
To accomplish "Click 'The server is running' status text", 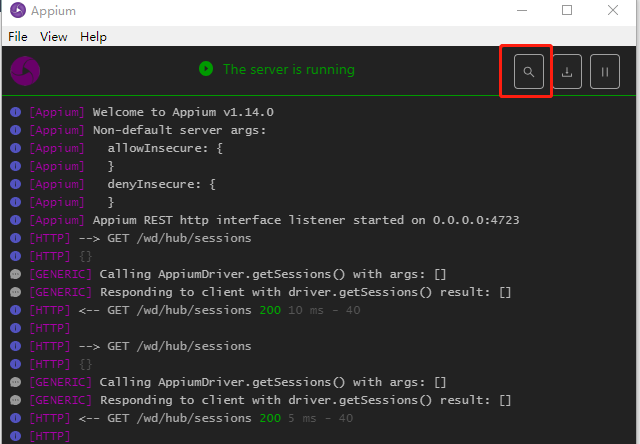I will (x=289, y=69).
